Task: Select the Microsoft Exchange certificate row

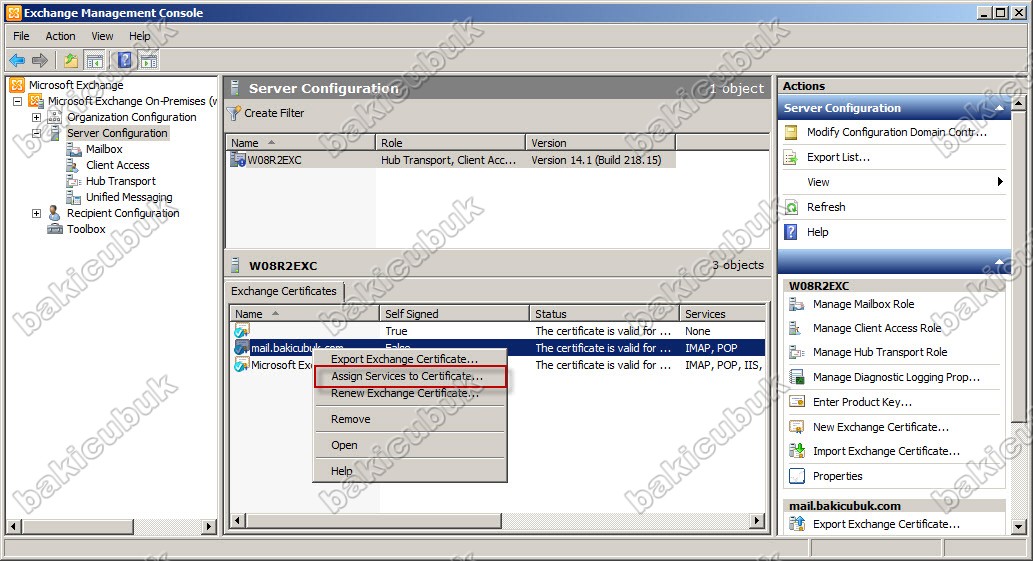Action: (498, 365)
